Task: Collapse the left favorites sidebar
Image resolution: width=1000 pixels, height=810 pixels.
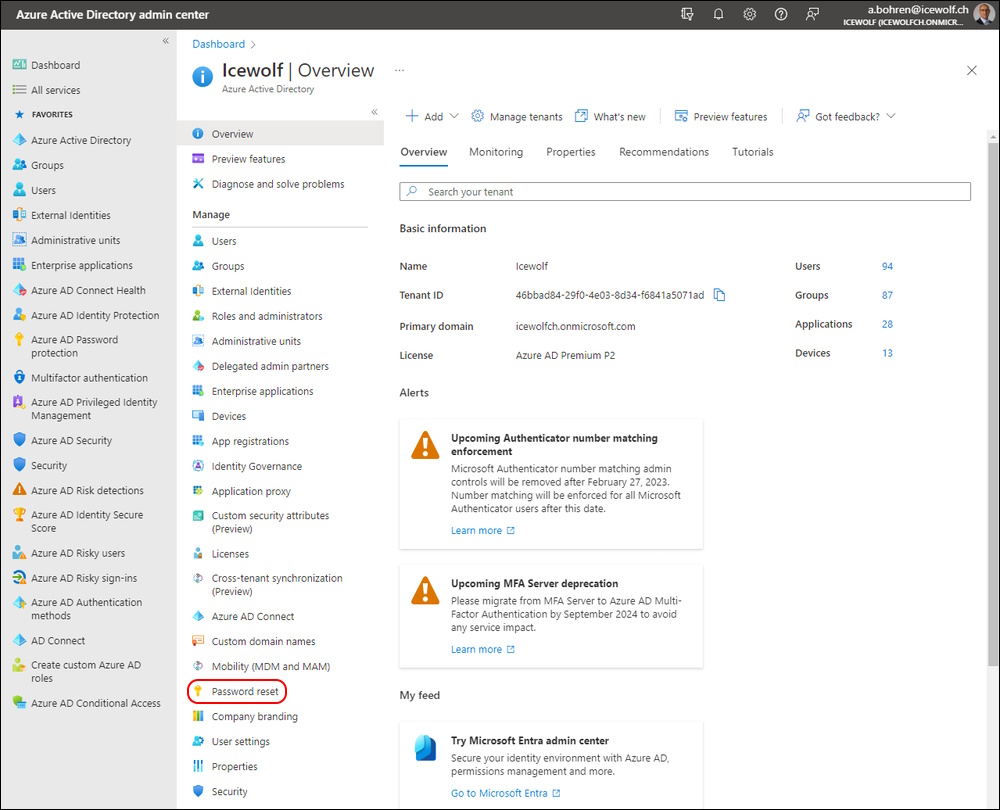Action: (166, 41)
